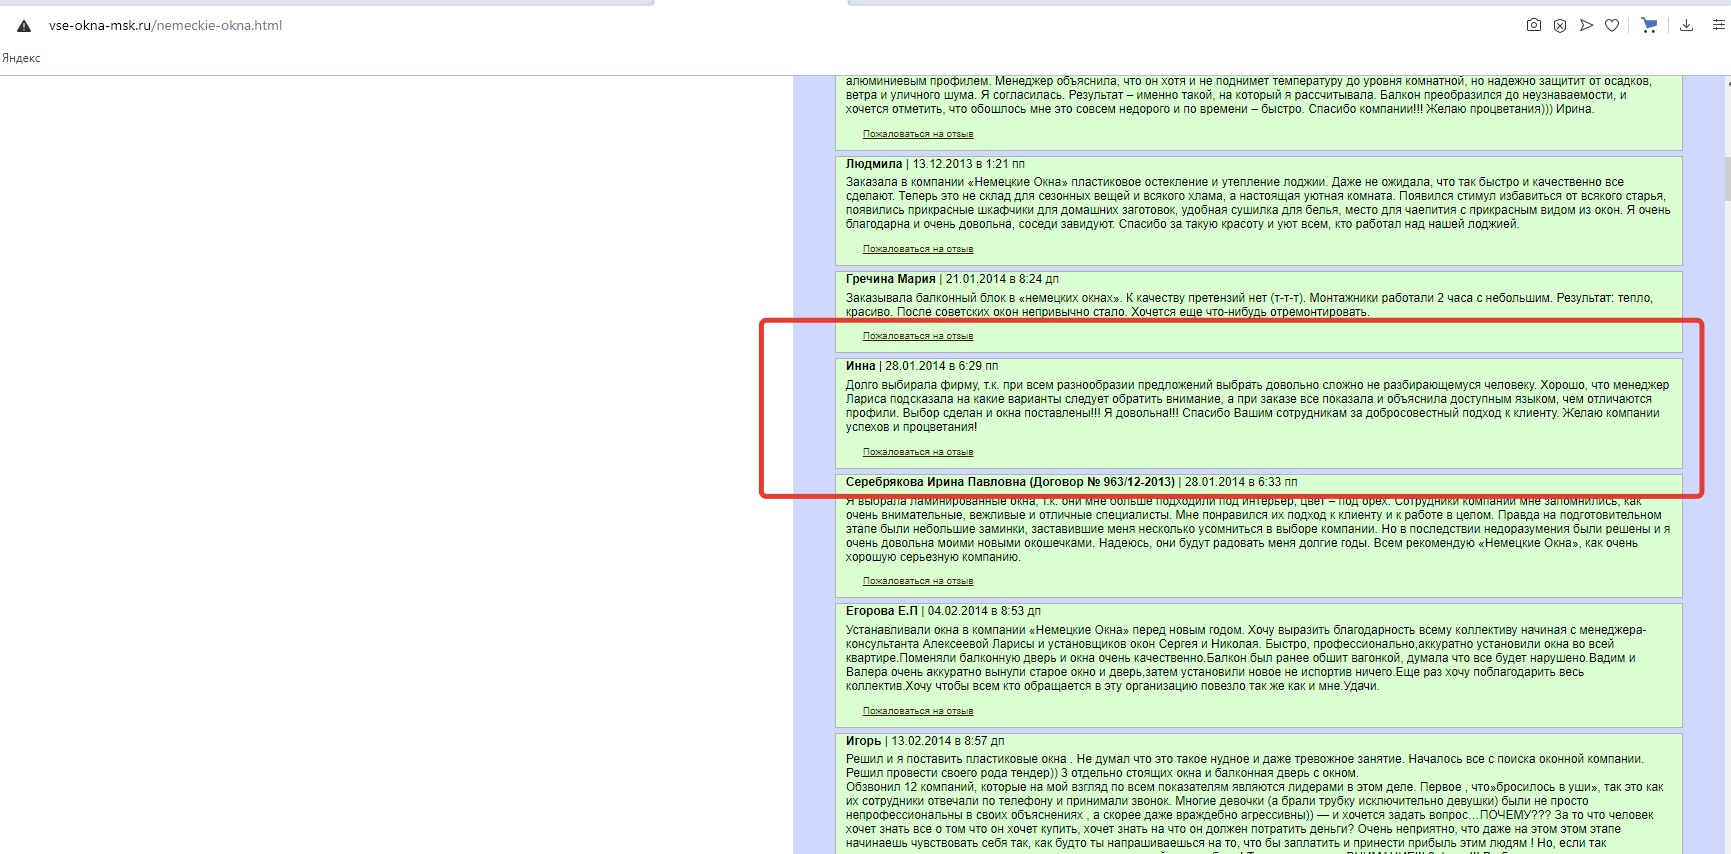
Task: Report Гречина Мария's review
Action: pyautogui.click(x=918, y=336)
